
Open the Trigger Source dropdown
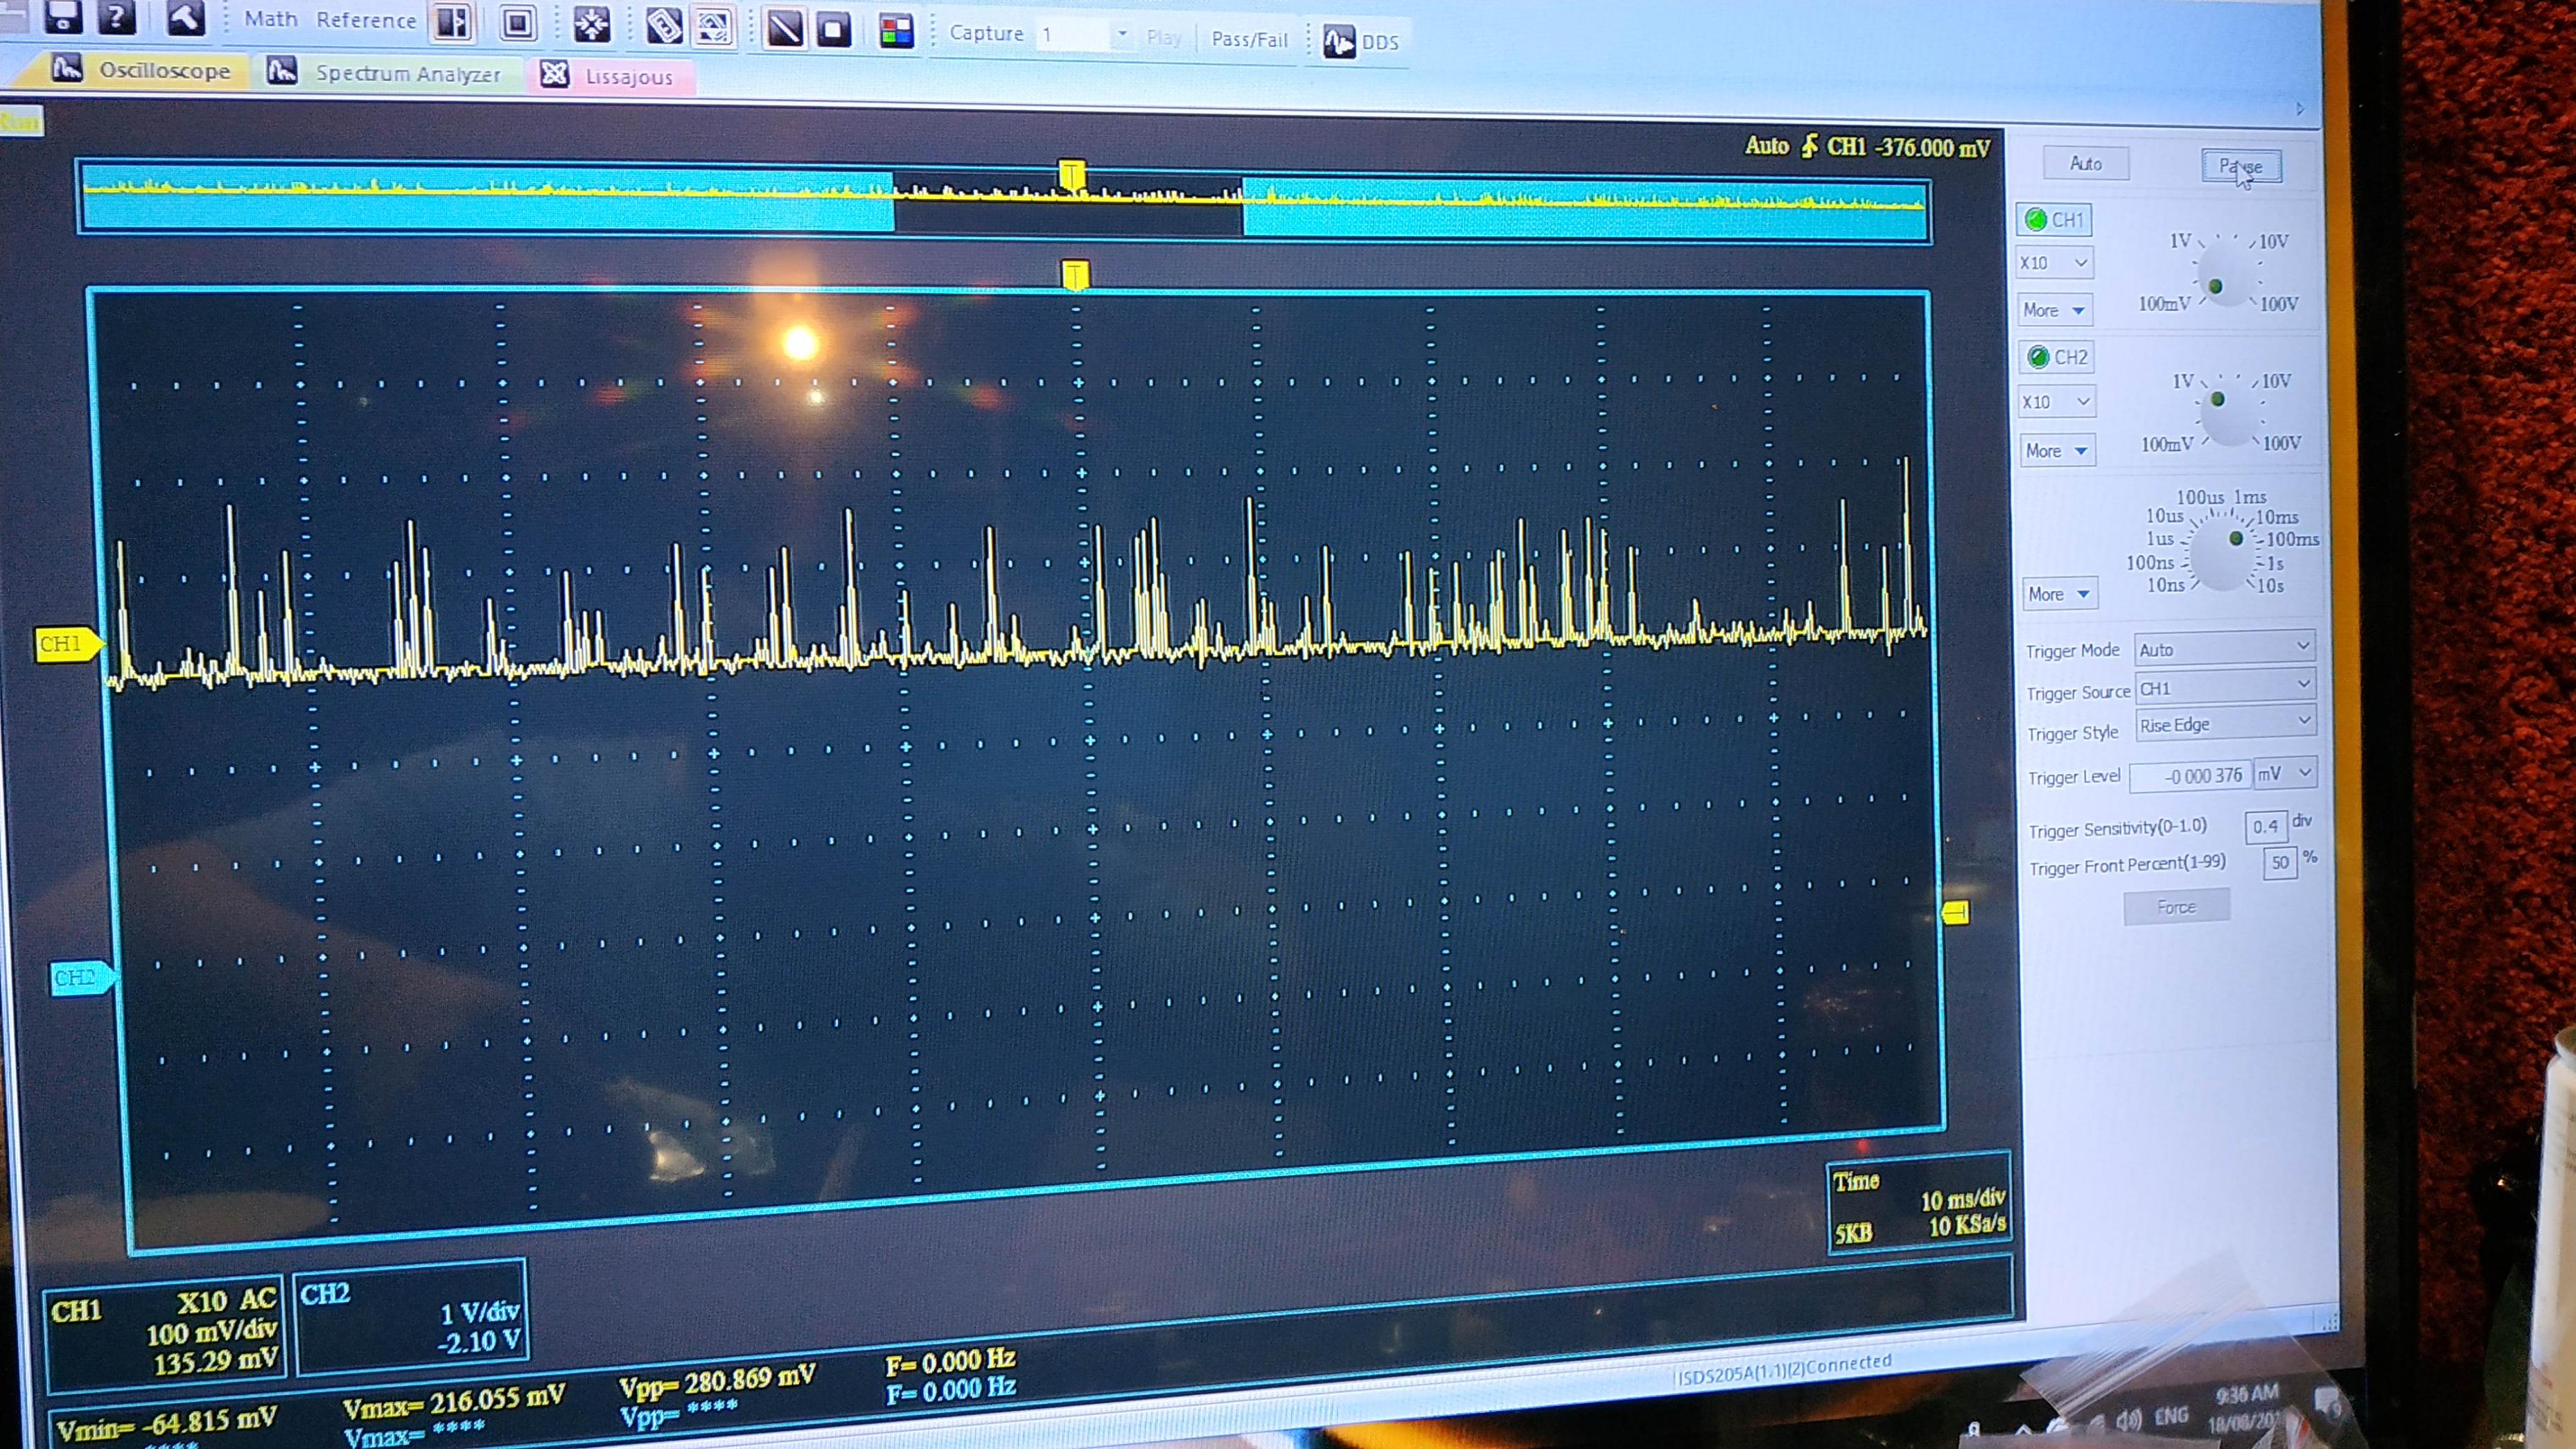pyautogui.click(x=2225, y=687)
